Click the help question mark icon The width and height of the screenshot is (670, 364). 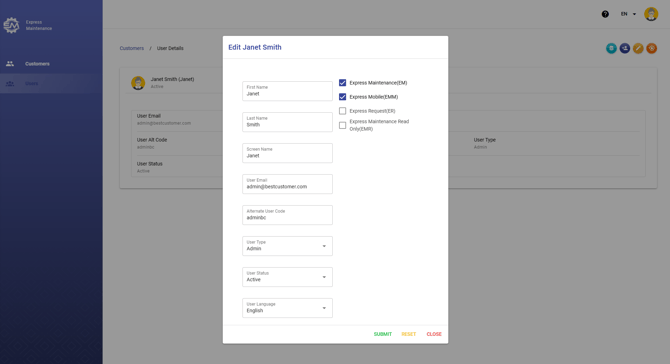(605, 14)
